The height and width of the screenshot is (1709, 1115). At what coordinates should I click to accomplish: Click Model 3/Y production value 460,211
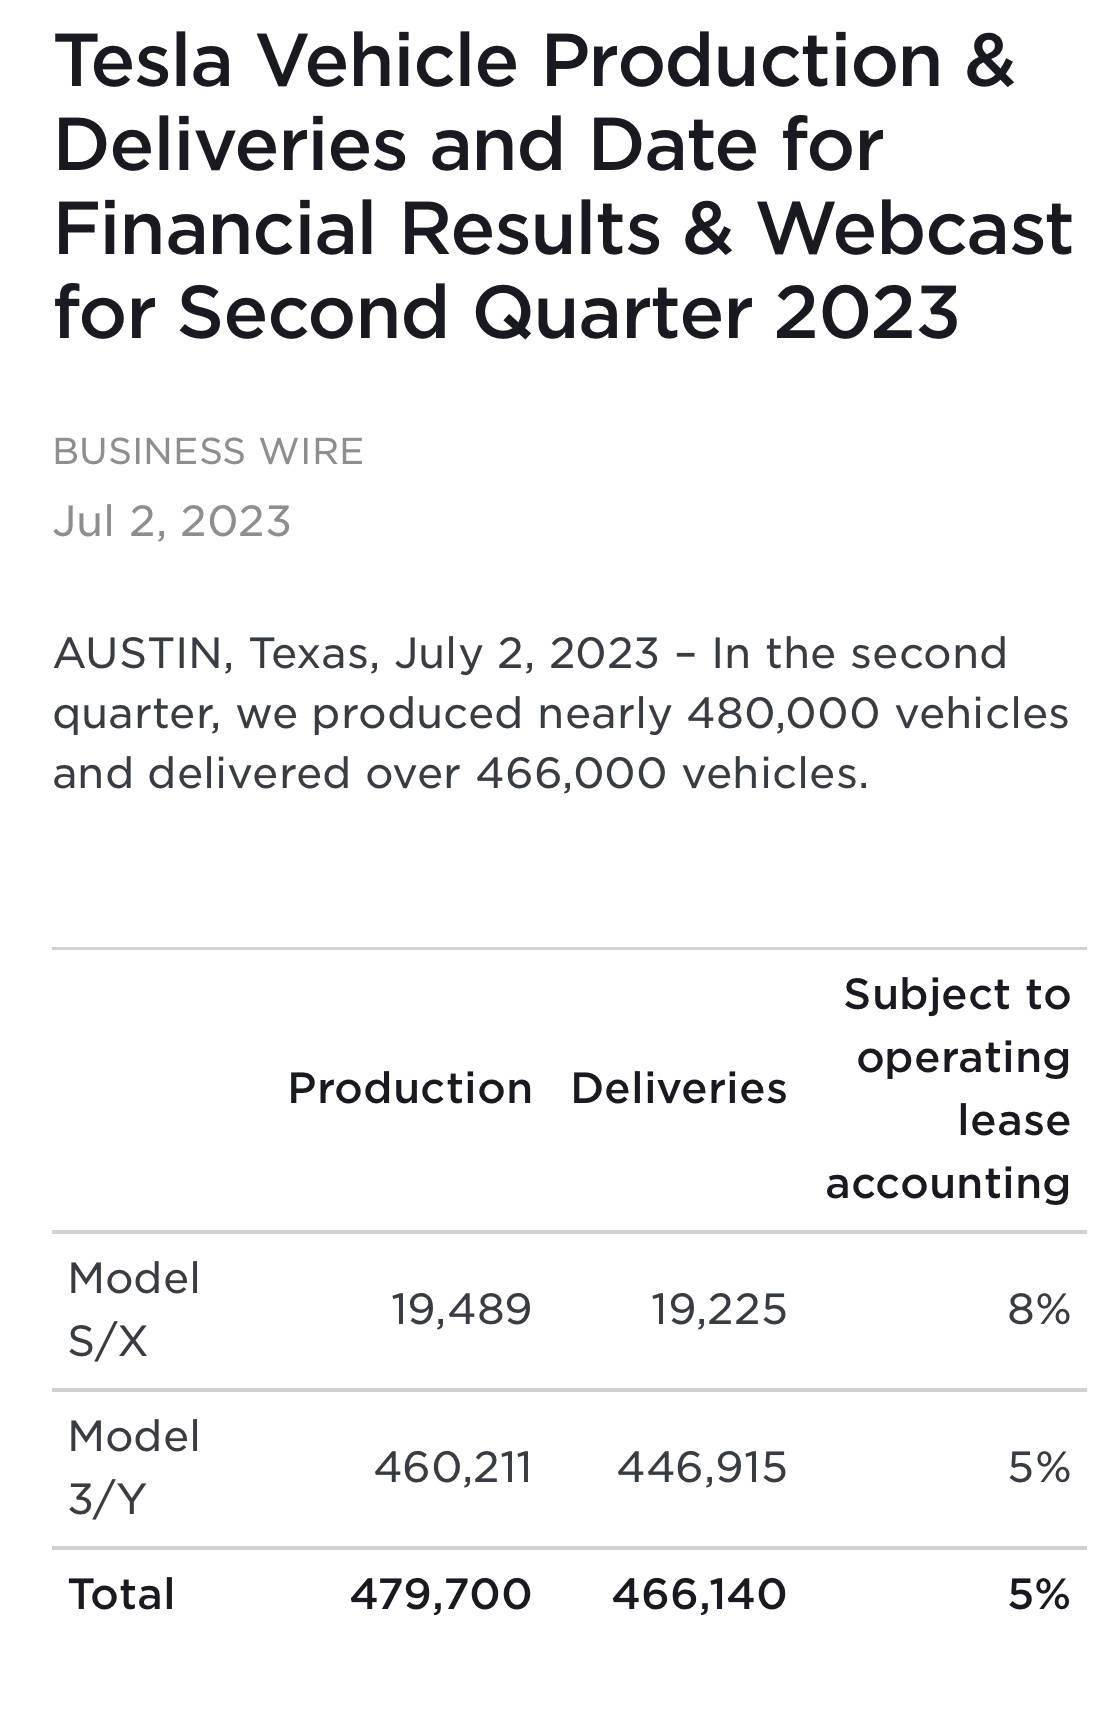coord(453,1468)
